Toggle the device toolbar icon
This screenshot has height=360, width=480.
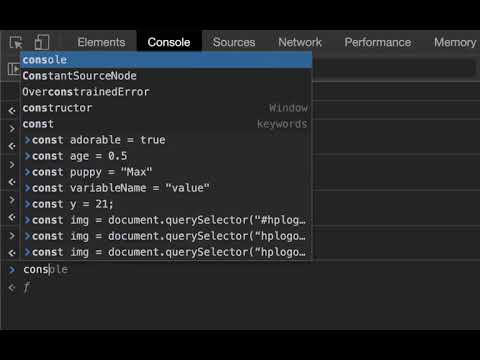(42, 42)
